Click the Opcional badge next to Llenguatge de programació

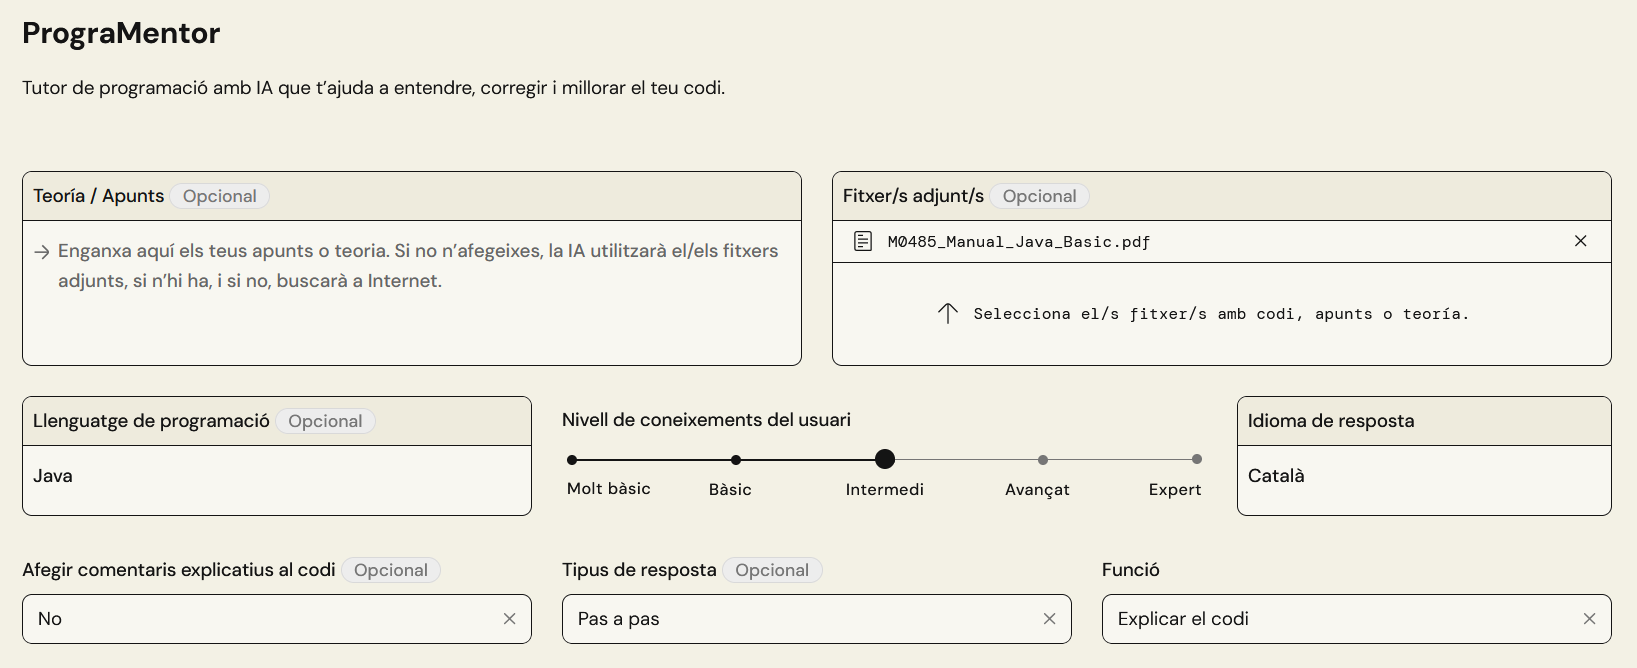326,421
